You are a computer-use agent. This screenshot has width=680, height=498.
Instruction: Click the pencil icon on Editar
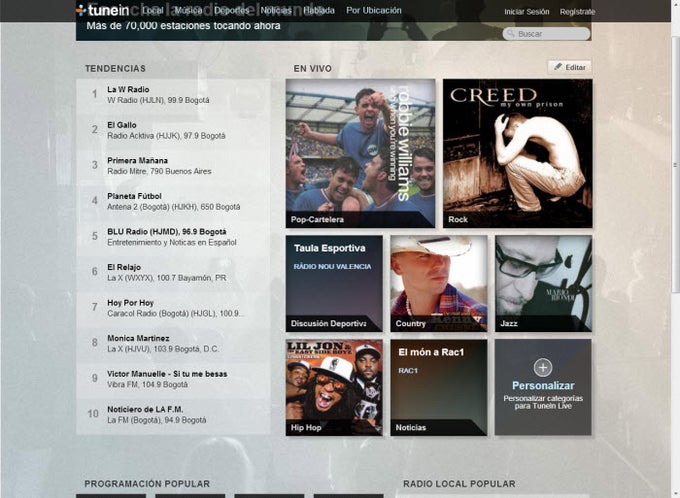coord(558,67)
